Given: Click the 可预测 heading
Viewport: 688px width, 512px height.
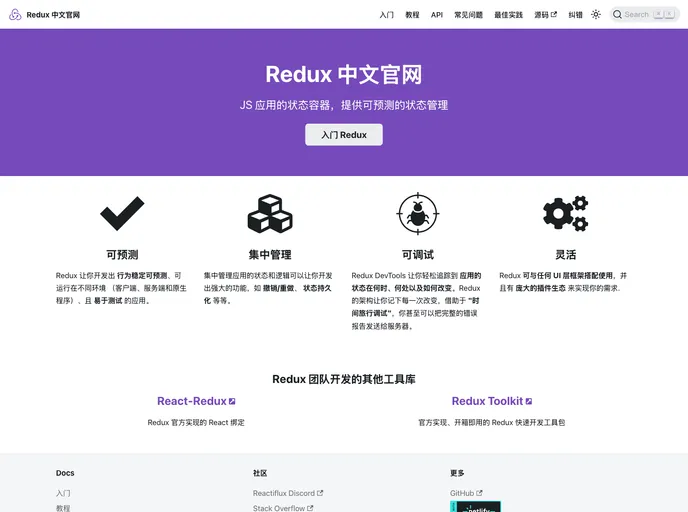Looking at the screenshot, I should 122,255.
